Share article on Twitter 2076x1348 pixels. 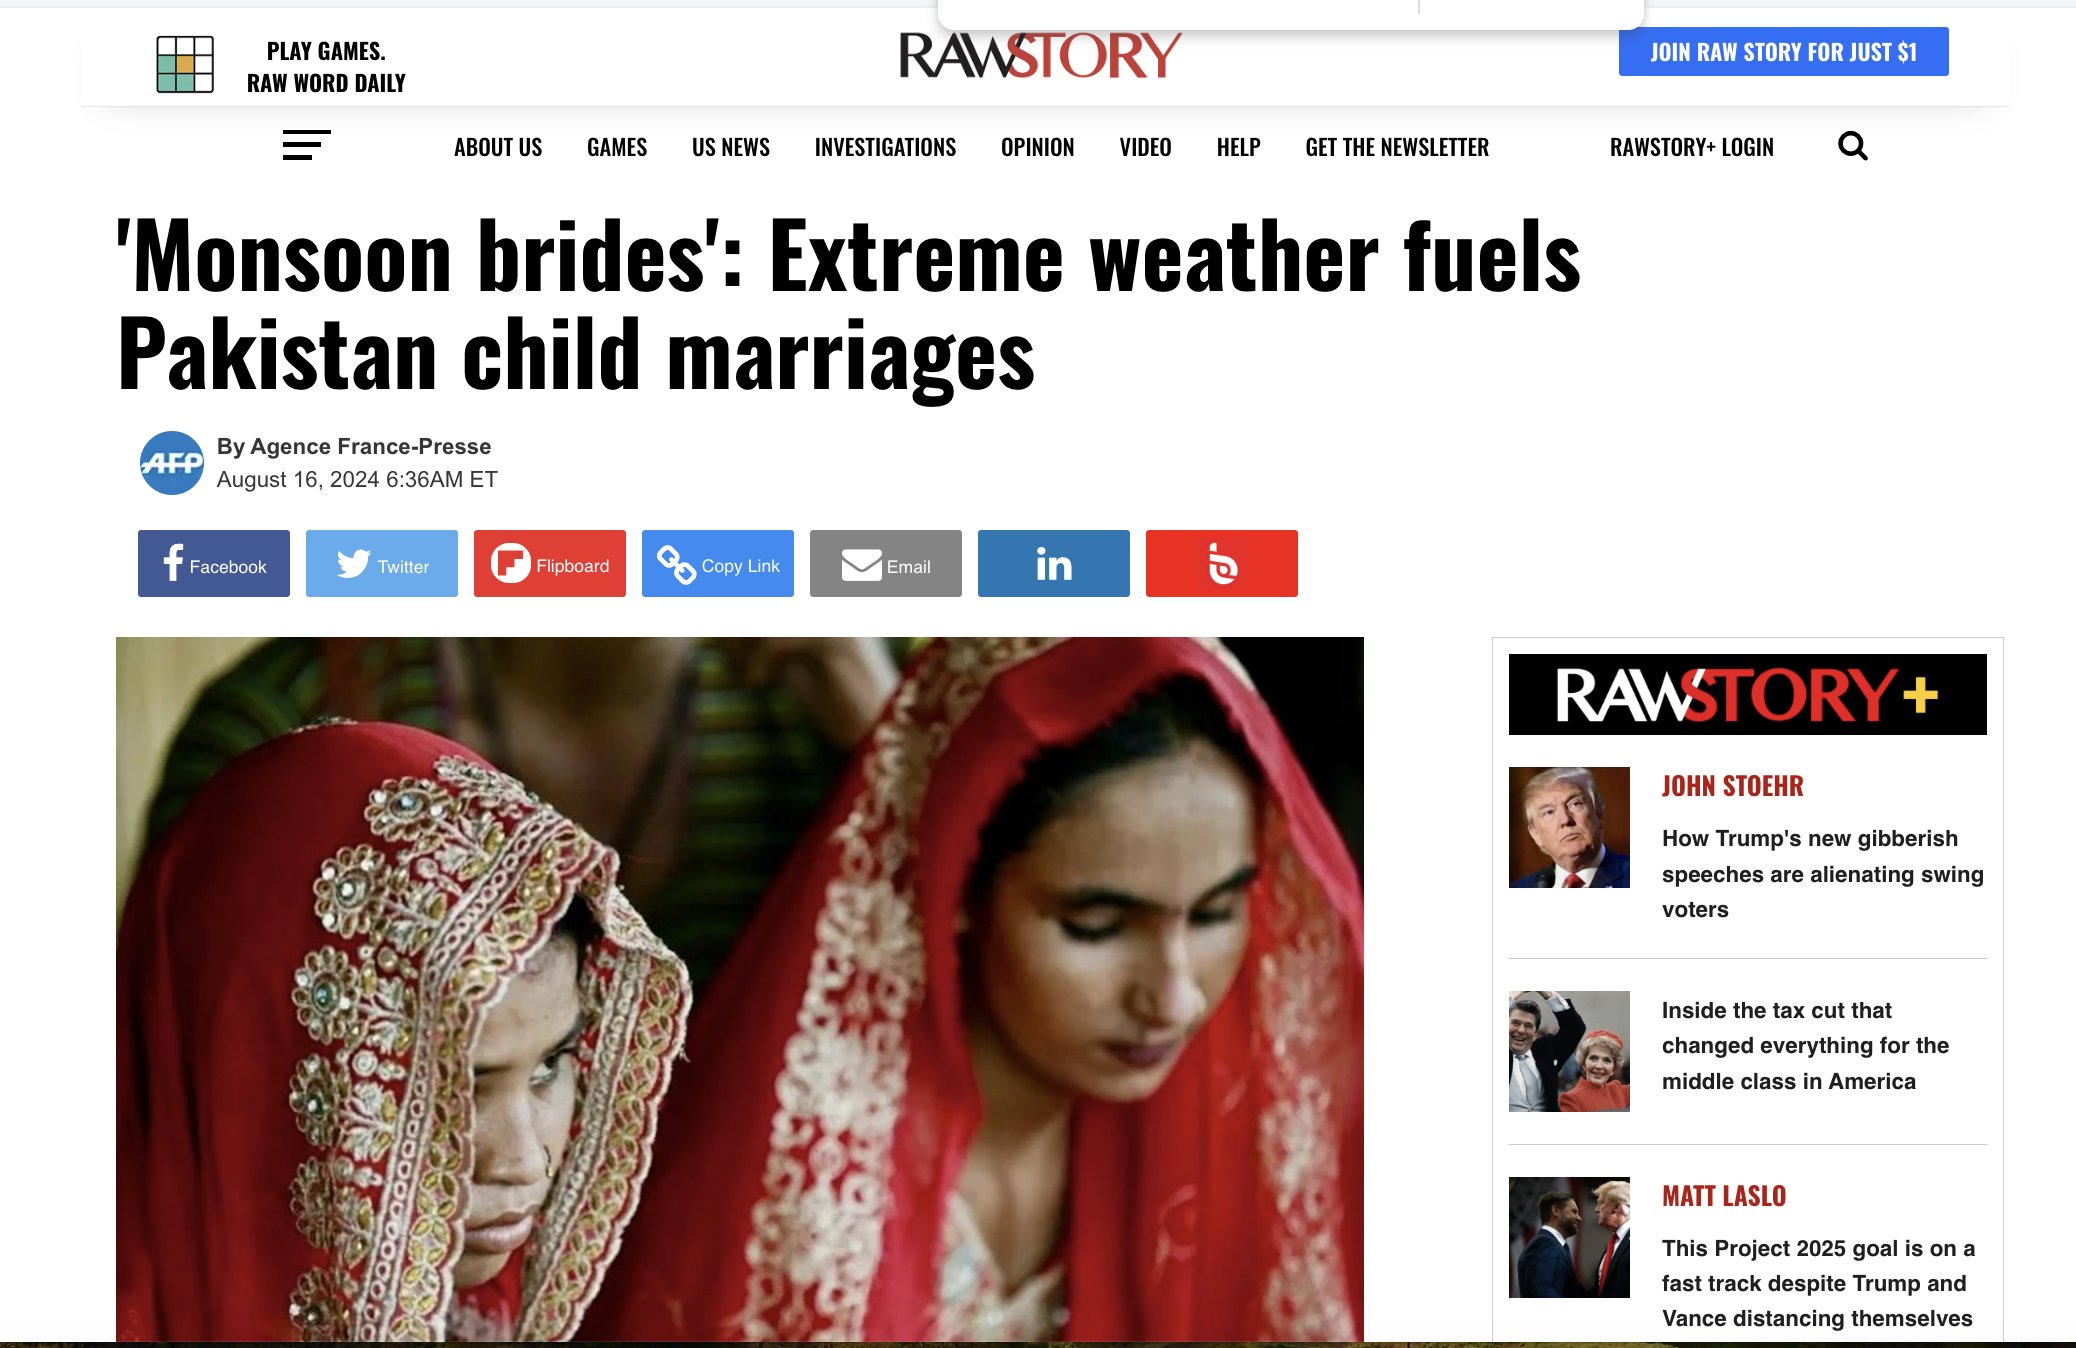click(382, 564)
